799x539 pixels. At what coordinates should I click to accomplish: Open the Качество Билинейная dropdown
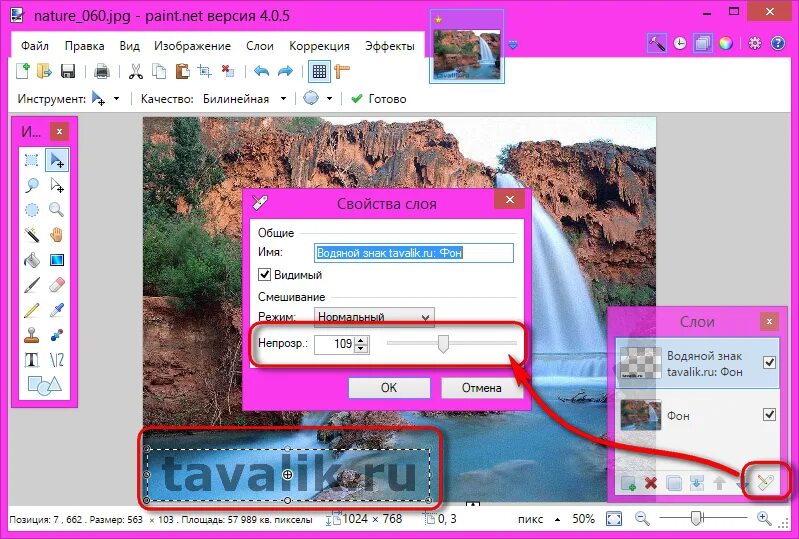(x=283, y=99)
